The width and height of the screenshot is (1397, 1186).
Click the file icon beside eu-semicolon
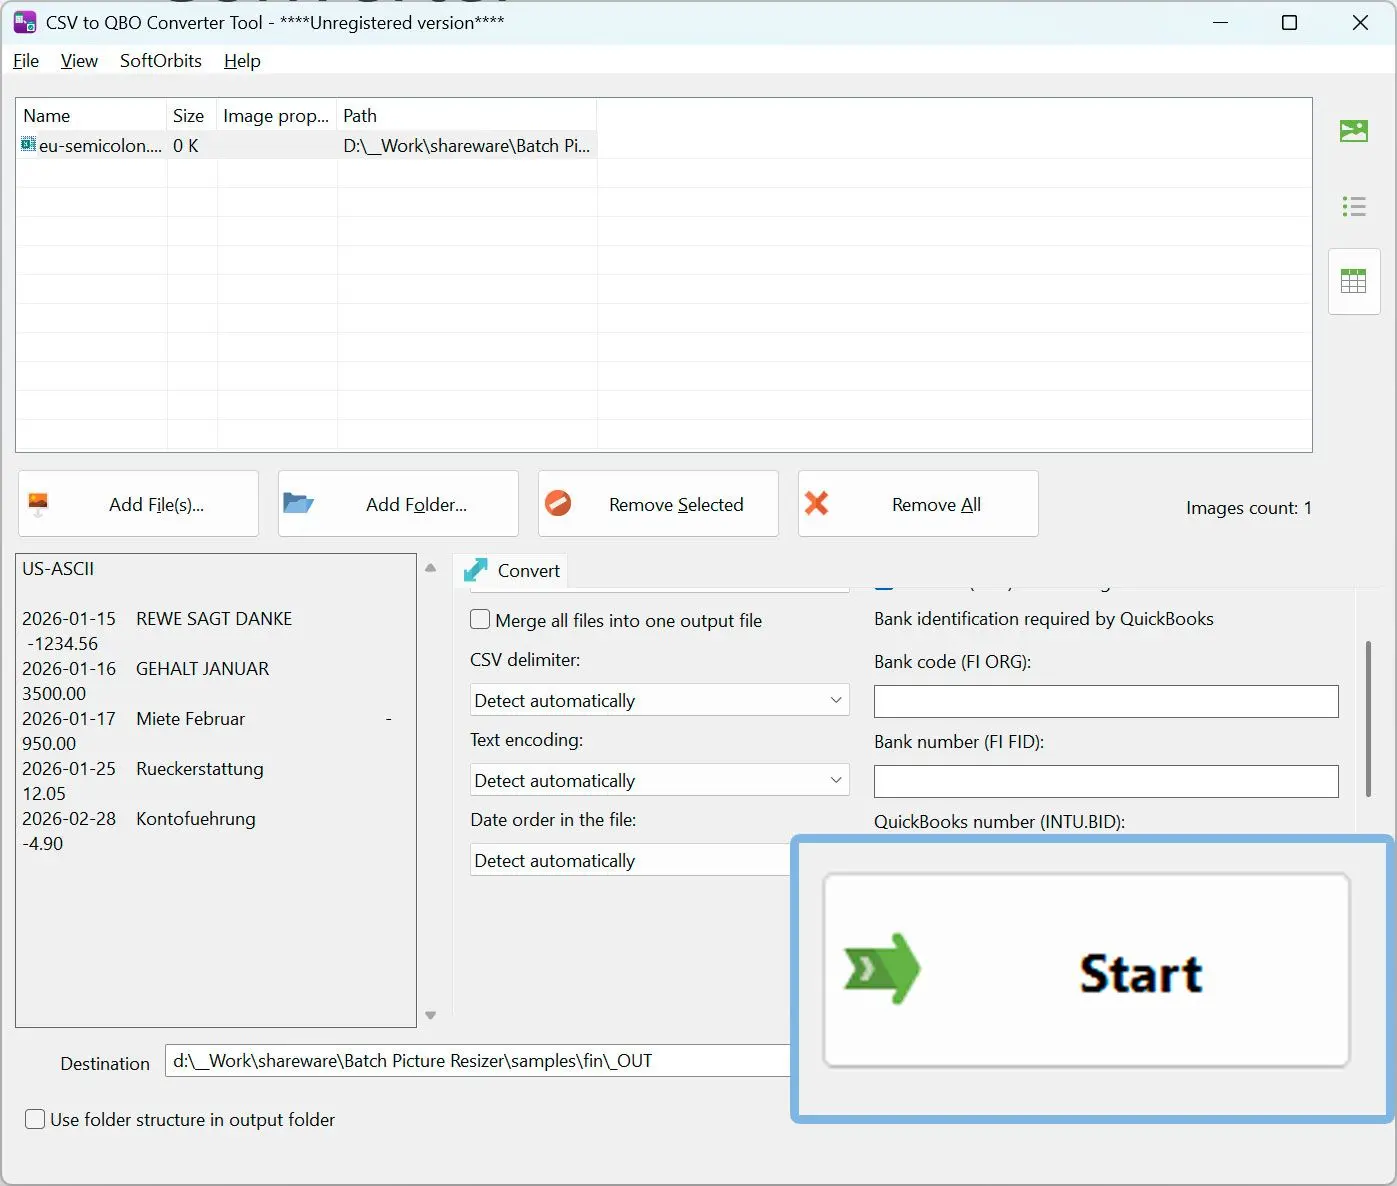28,145
